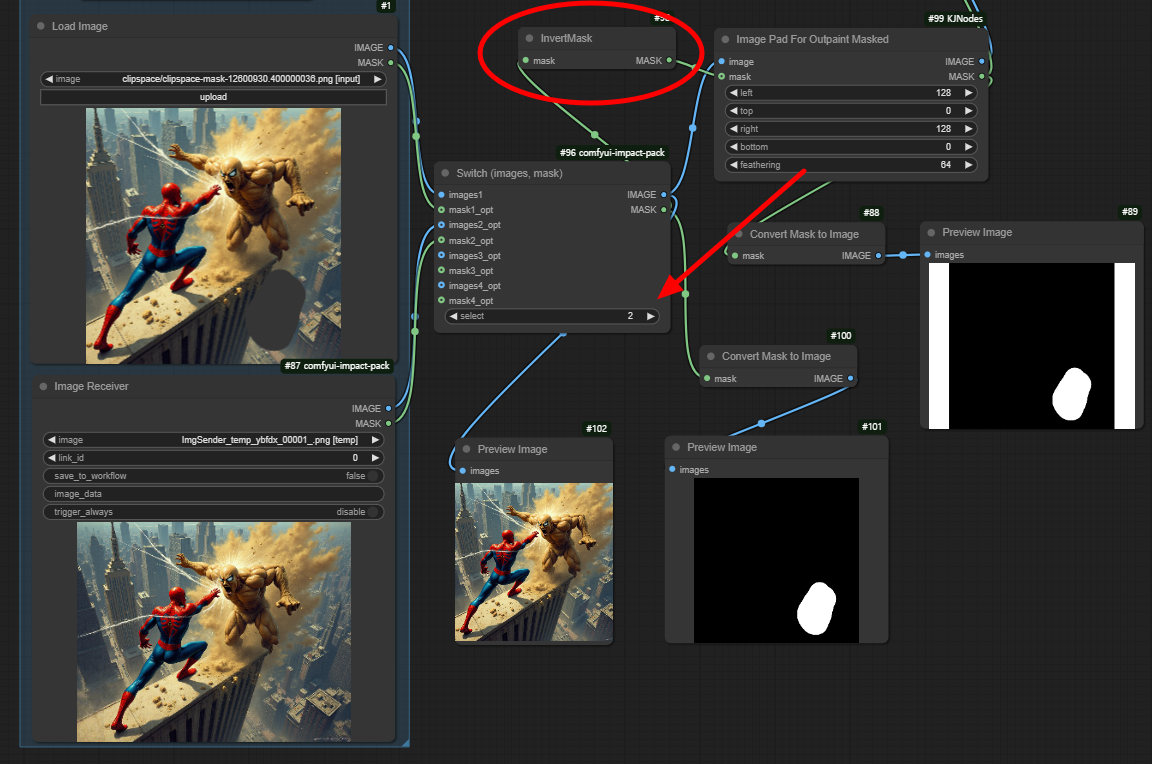1152x764 pixels.
Task: Collapse Preview Image node #102 dot
Action: click(x=467, y=449)
